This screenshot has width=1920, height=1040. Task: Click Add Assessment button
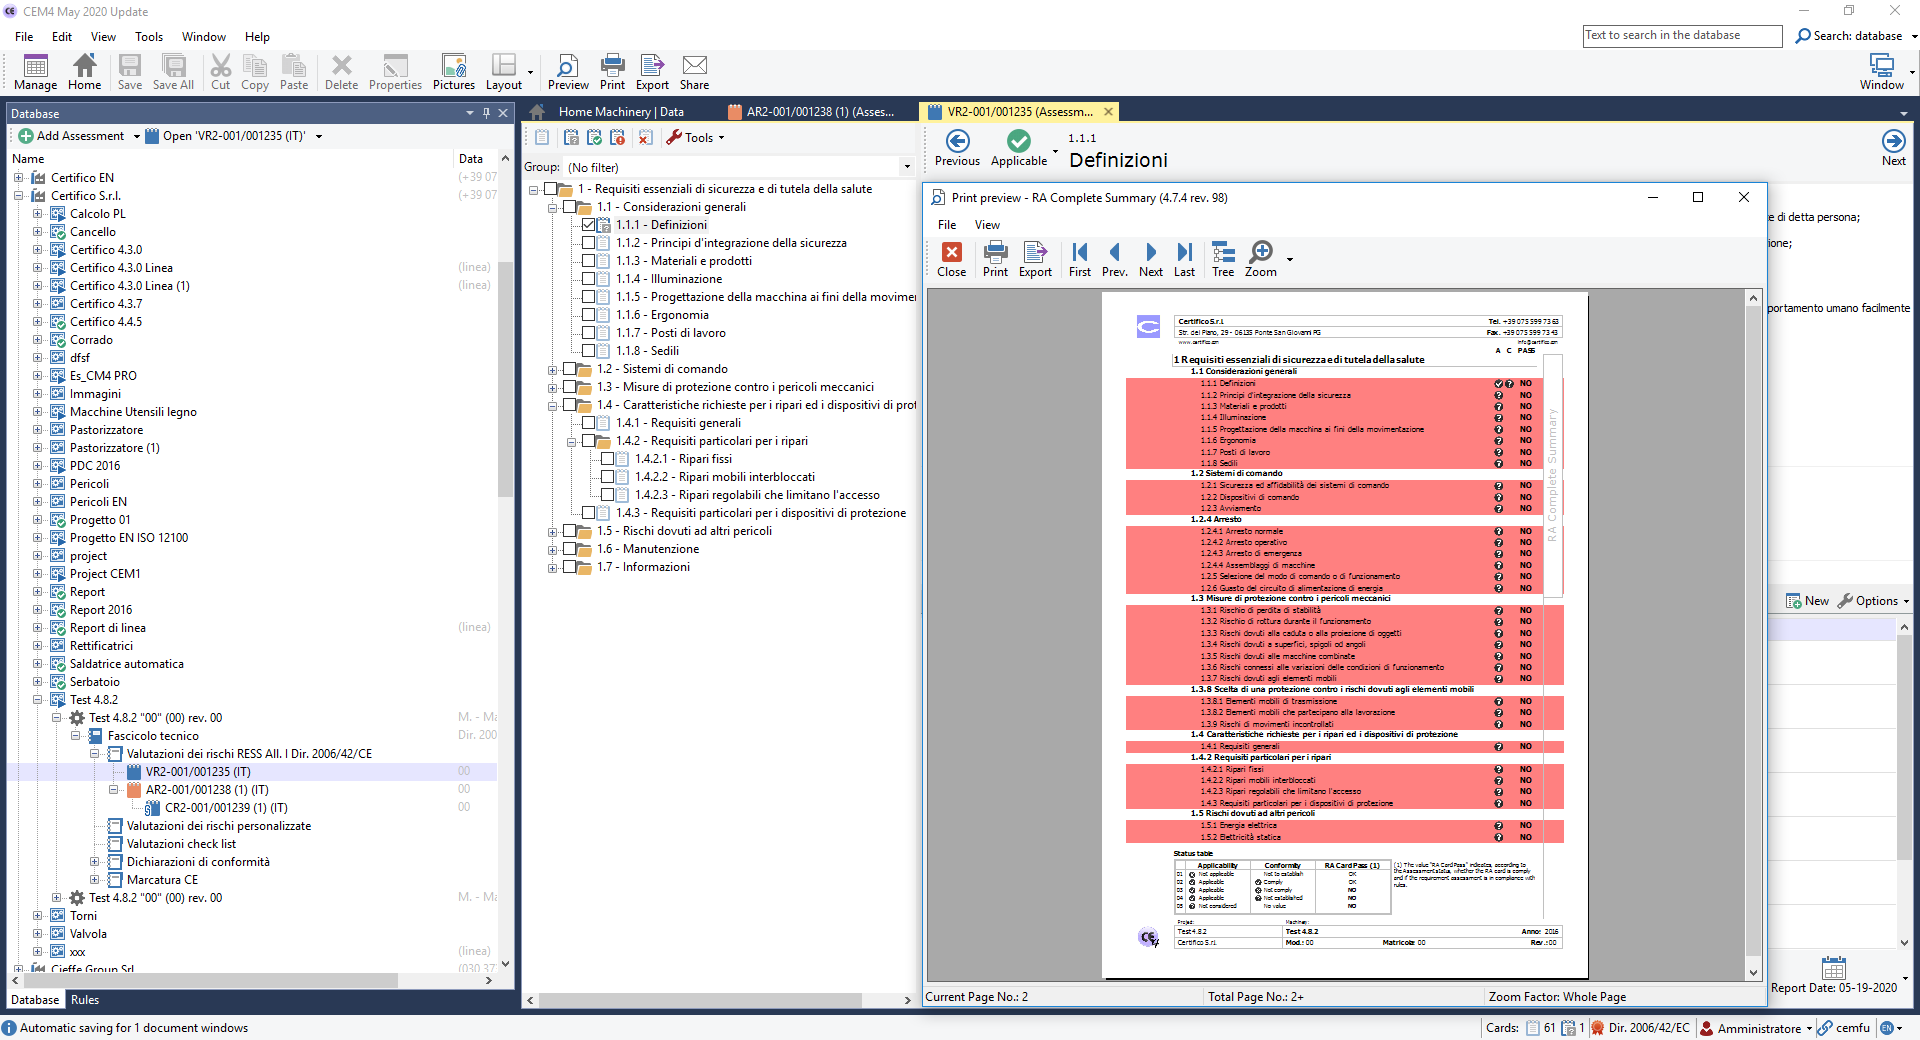point(72,136)
